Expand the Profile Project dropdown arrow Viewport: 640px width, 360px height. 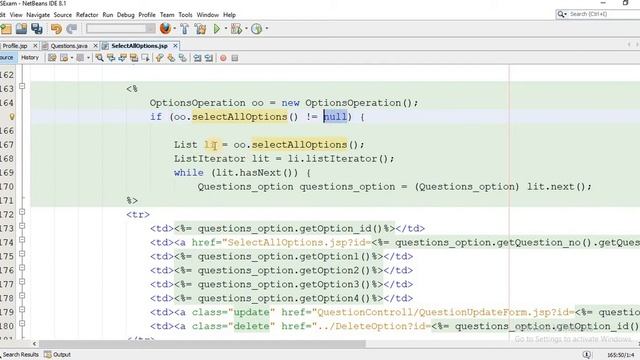[x=267, y=29]
